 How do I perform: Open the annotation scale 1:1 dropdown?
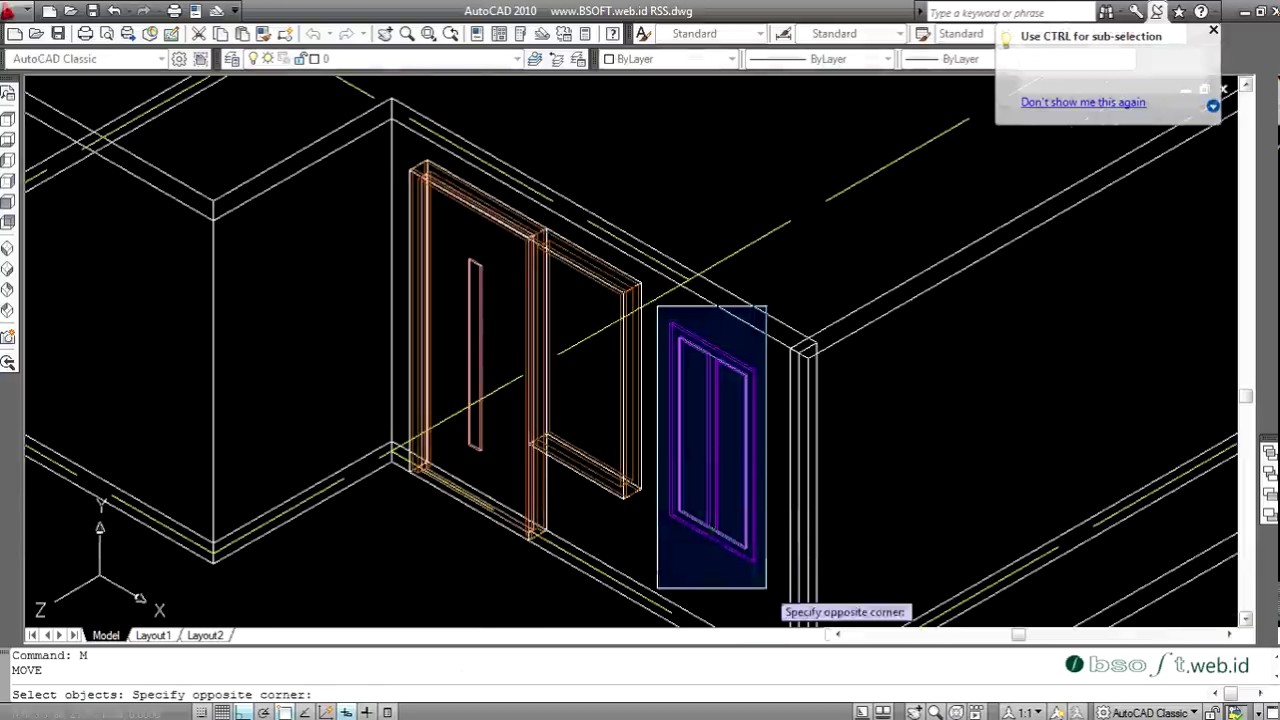point(1024,713)
